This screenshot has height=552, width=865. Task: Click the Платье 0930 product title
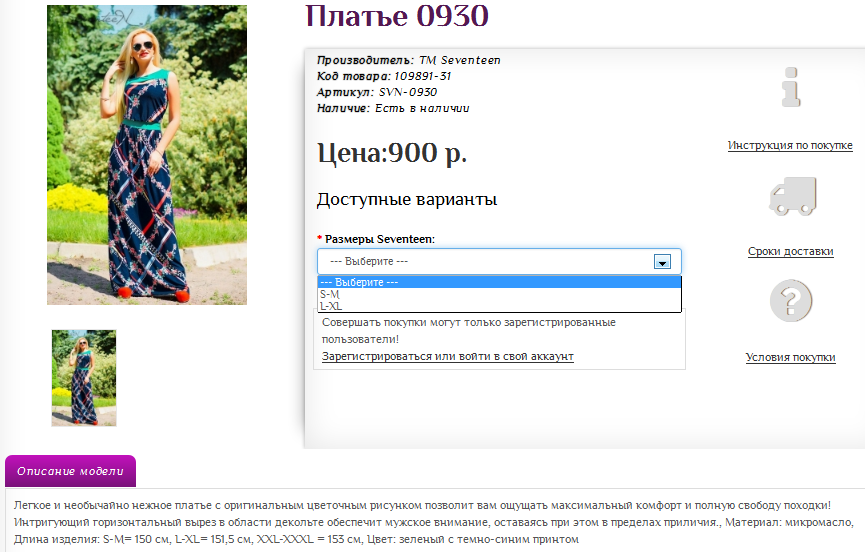click(x=397, y=16)
